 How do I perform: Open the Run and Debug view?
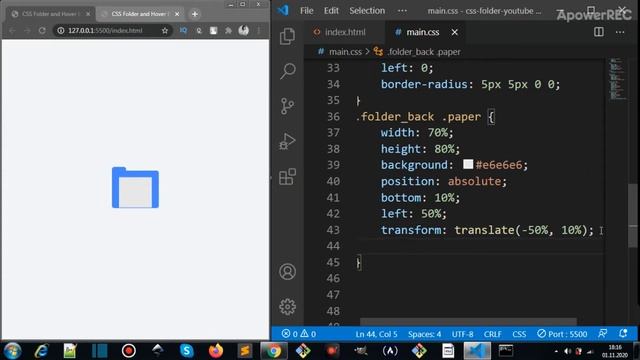[x=287, y=141]
